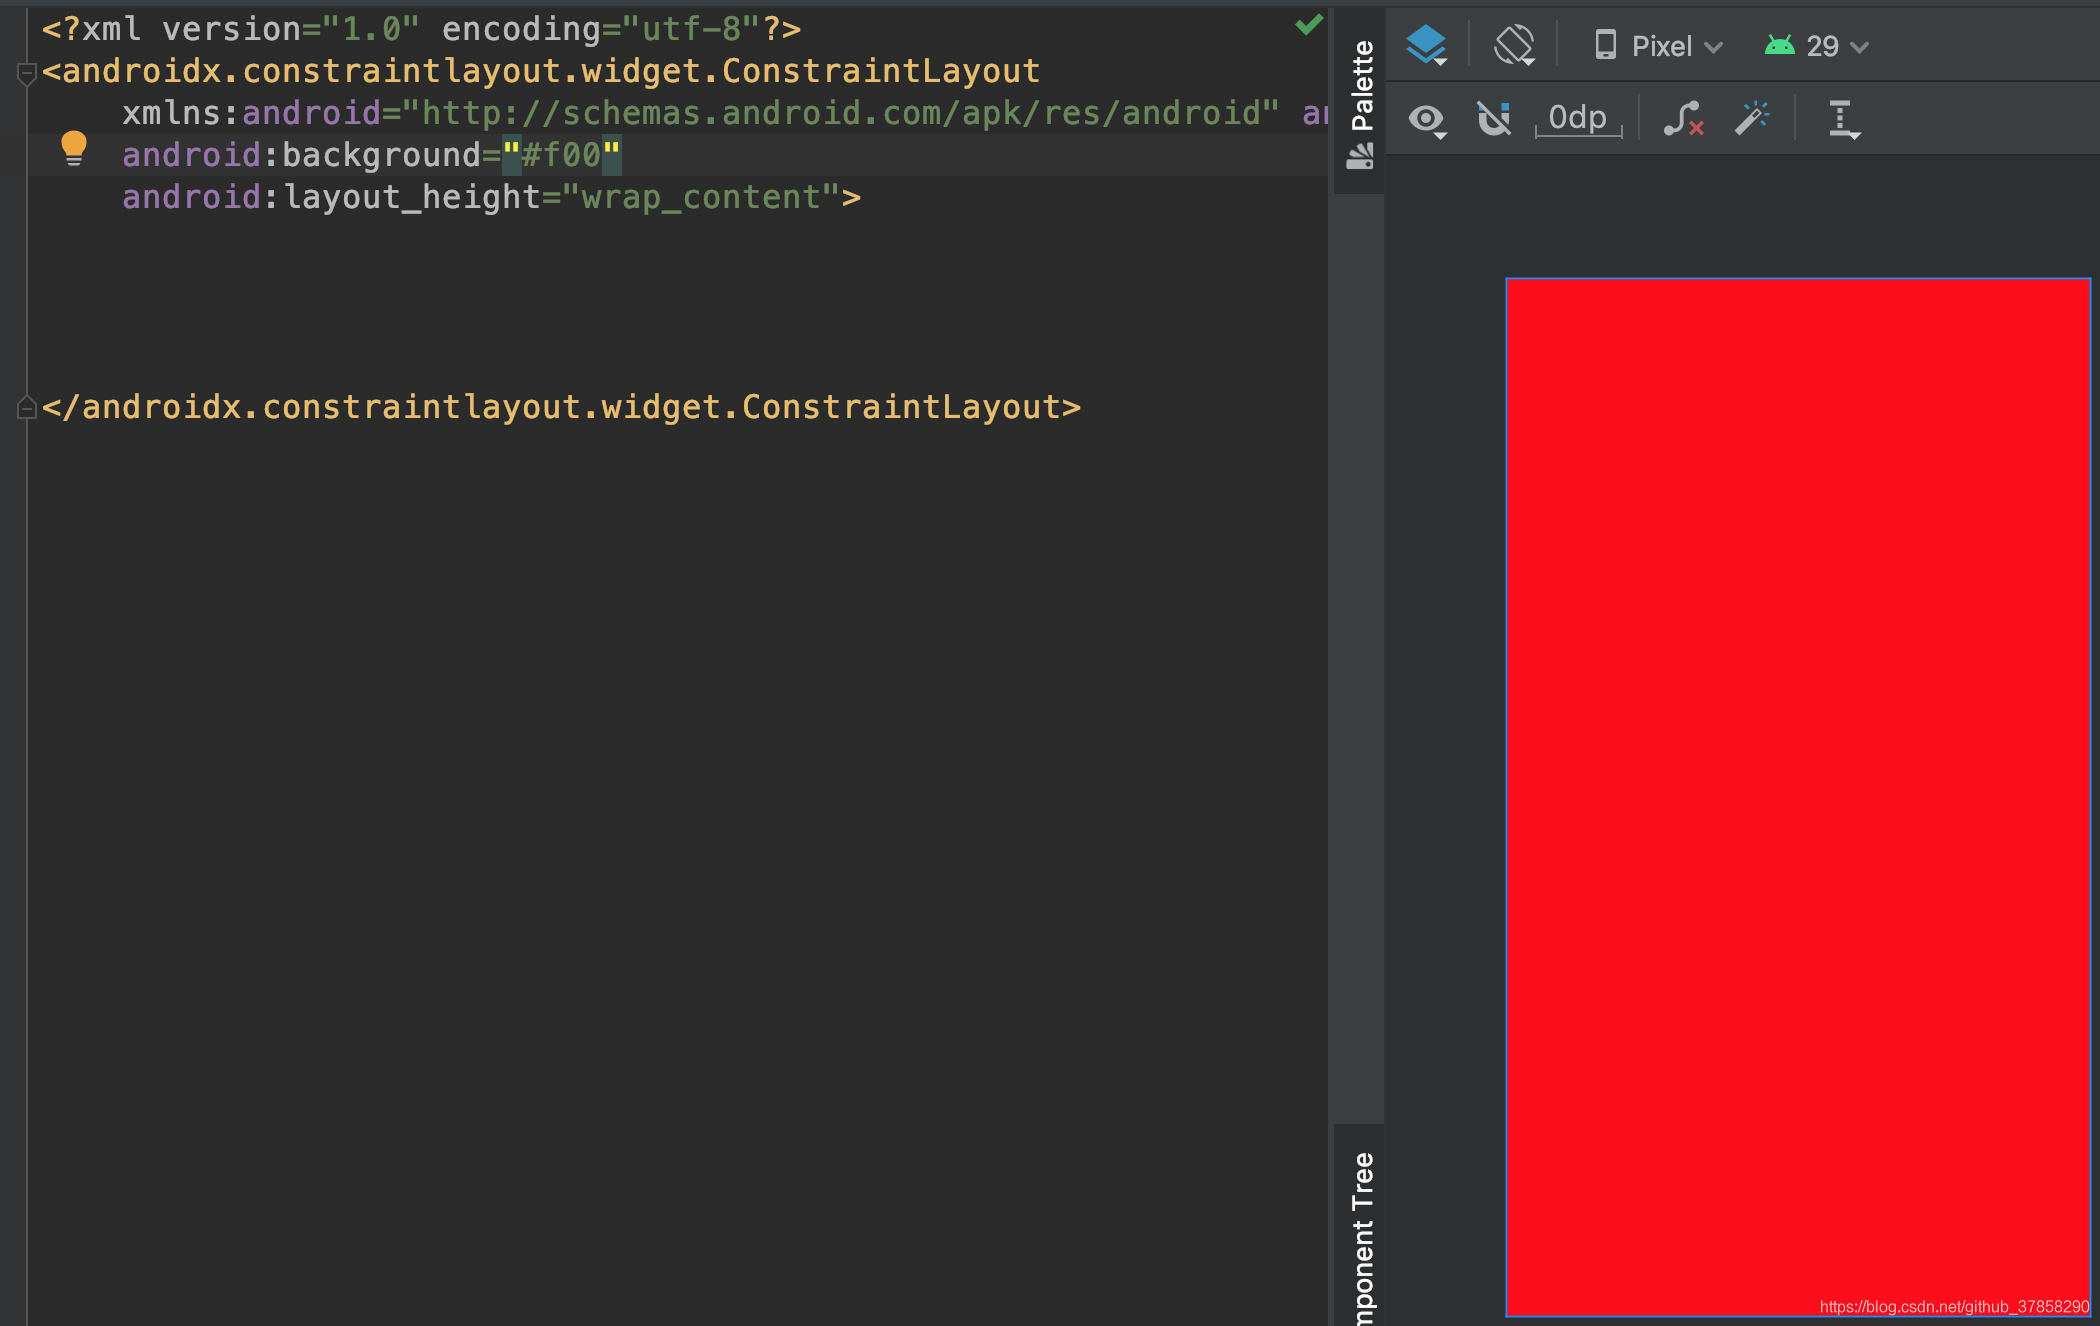The width and height of the screenshot is (2100, 1326).
Task: Open the Pixel device dropdown
Action: [1658, 46]
